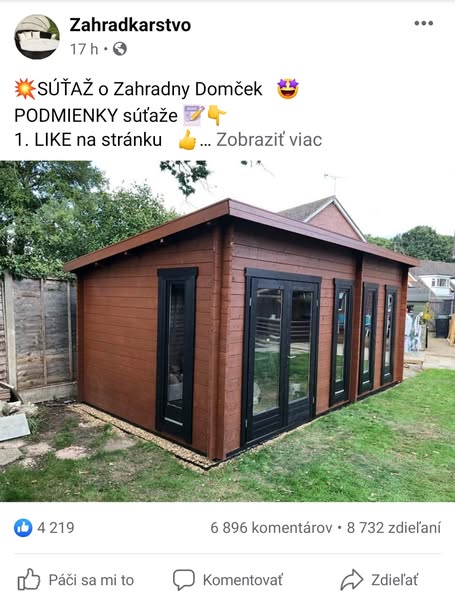Expand post text with Zobraziť viac
The height and width of the screenshot is (600, 455).
click(x=269, y=140)
